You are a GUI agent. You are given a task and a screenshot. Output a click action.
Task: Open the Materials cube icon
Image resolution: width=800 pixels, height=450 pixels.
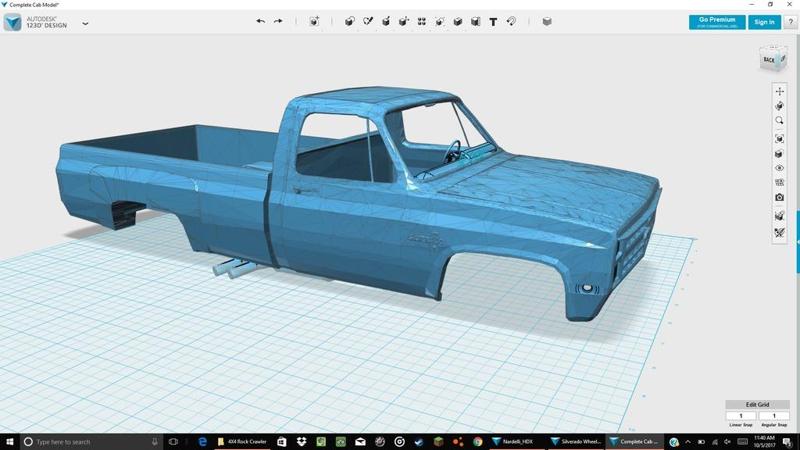point(546,21)
